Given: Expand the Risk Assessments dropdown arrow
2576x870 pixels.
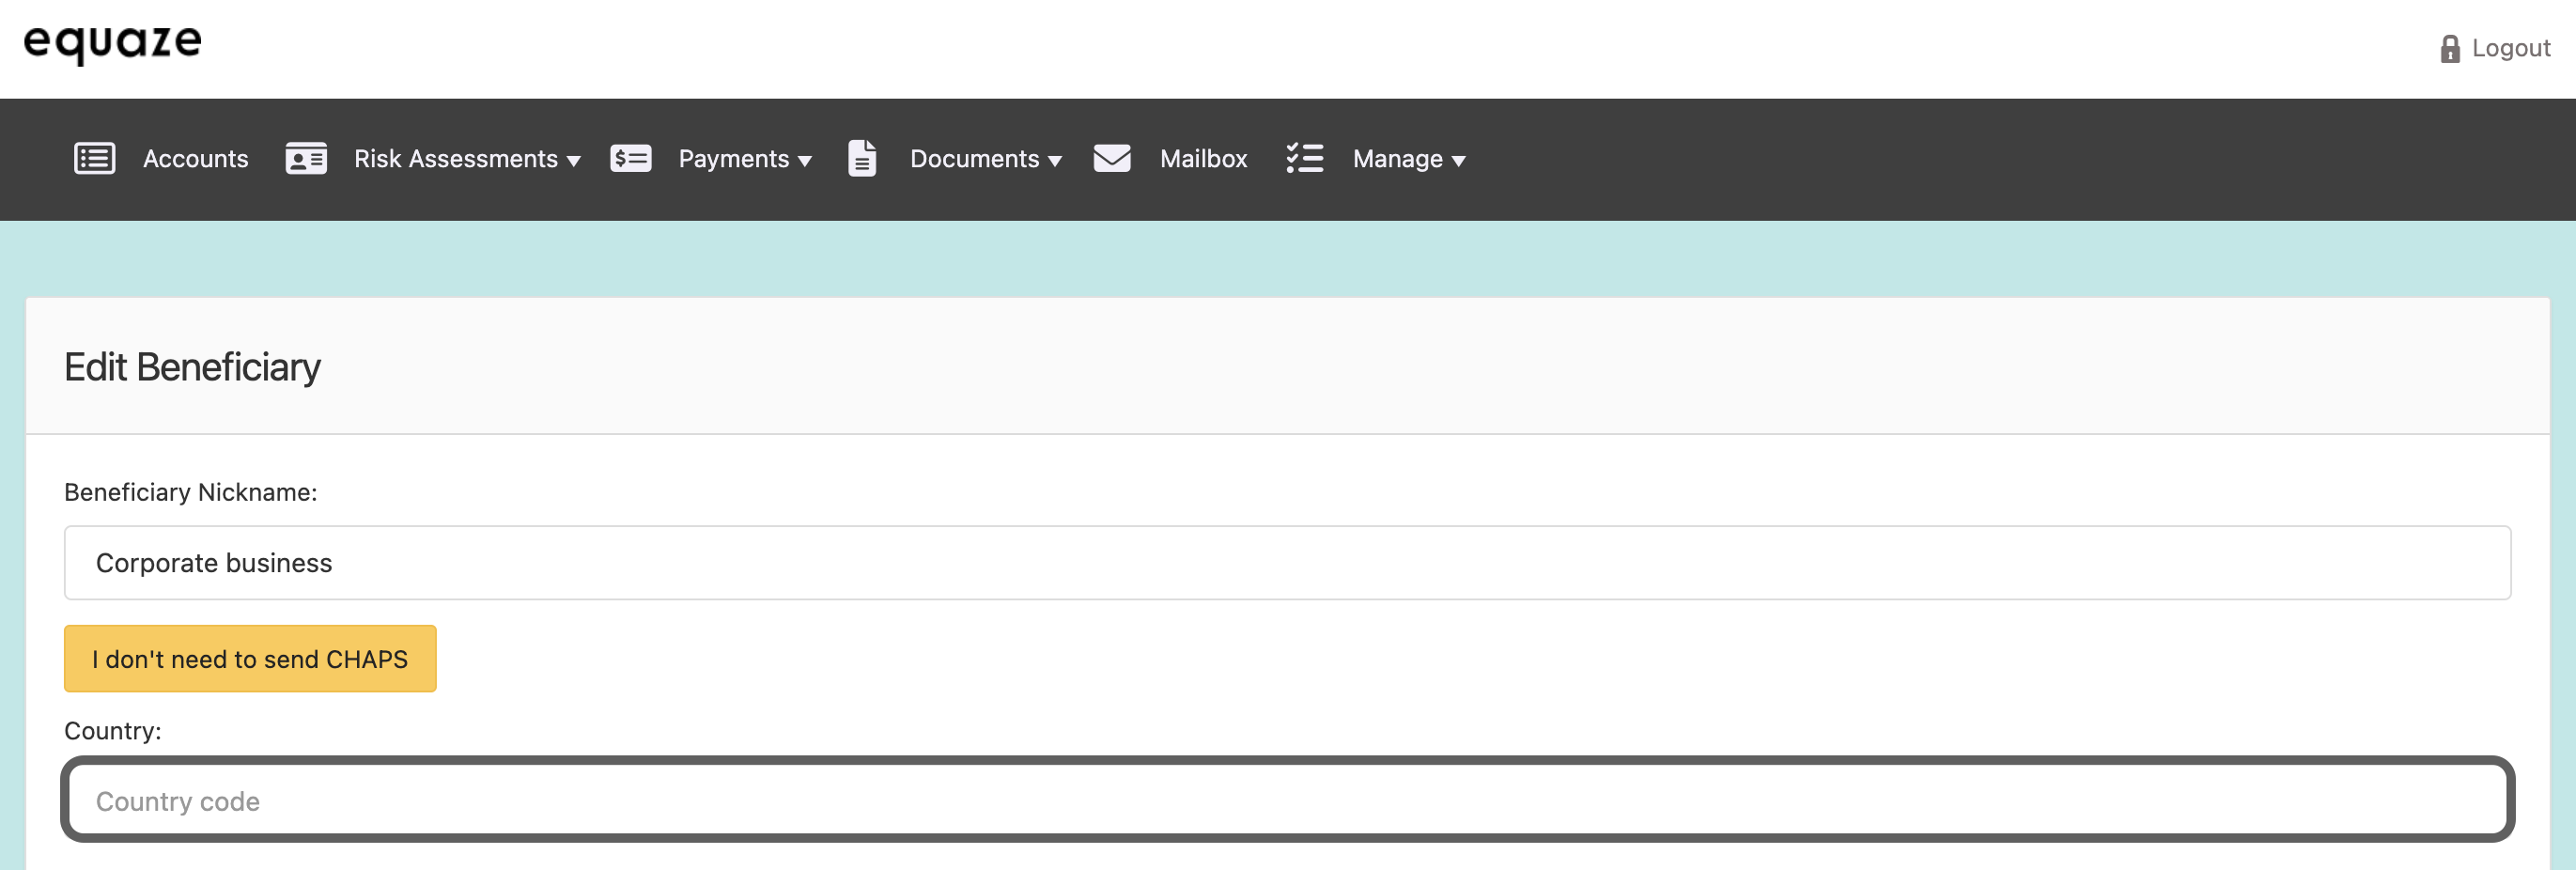Looking at the screenshot, I should coord(574,161).
